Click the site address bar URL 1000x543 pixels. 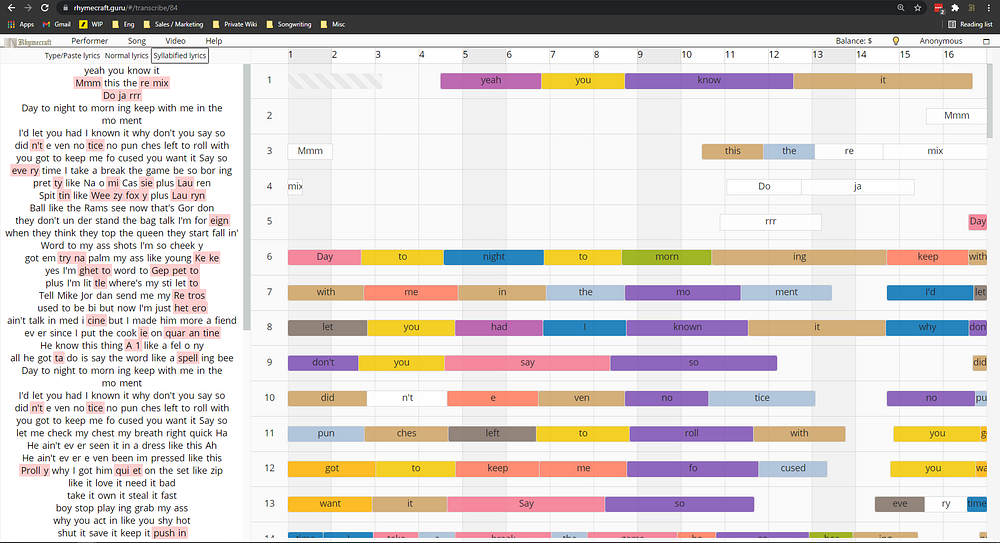coord(126,8)
